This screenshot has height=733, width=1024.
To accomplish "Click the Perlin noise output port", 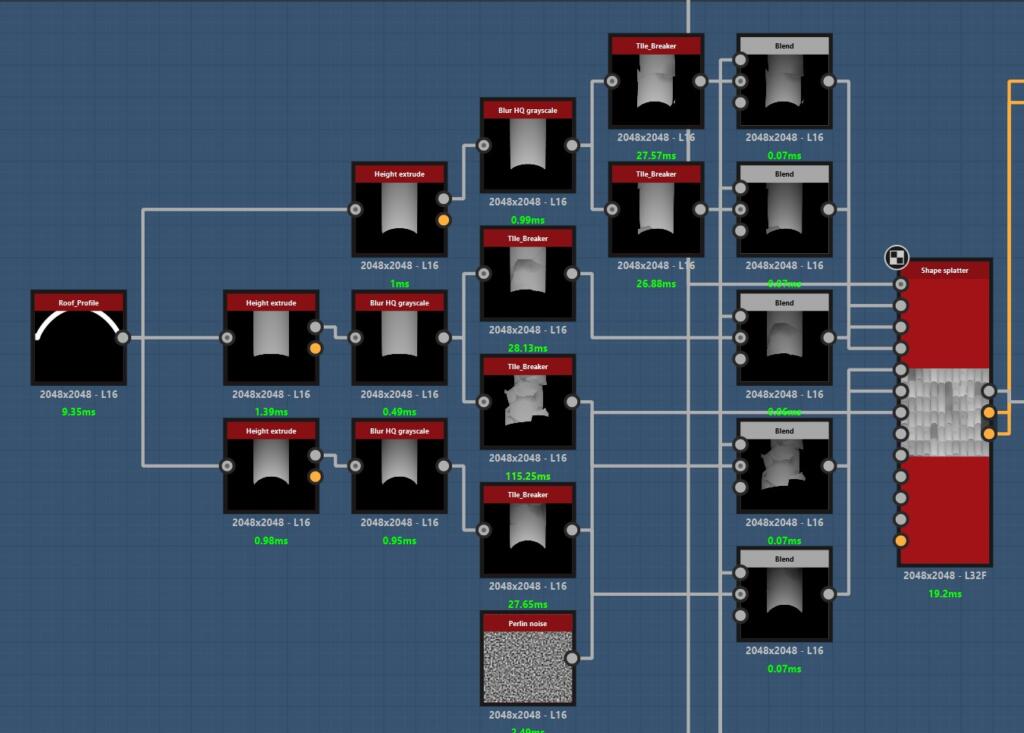I will (572, 658).
